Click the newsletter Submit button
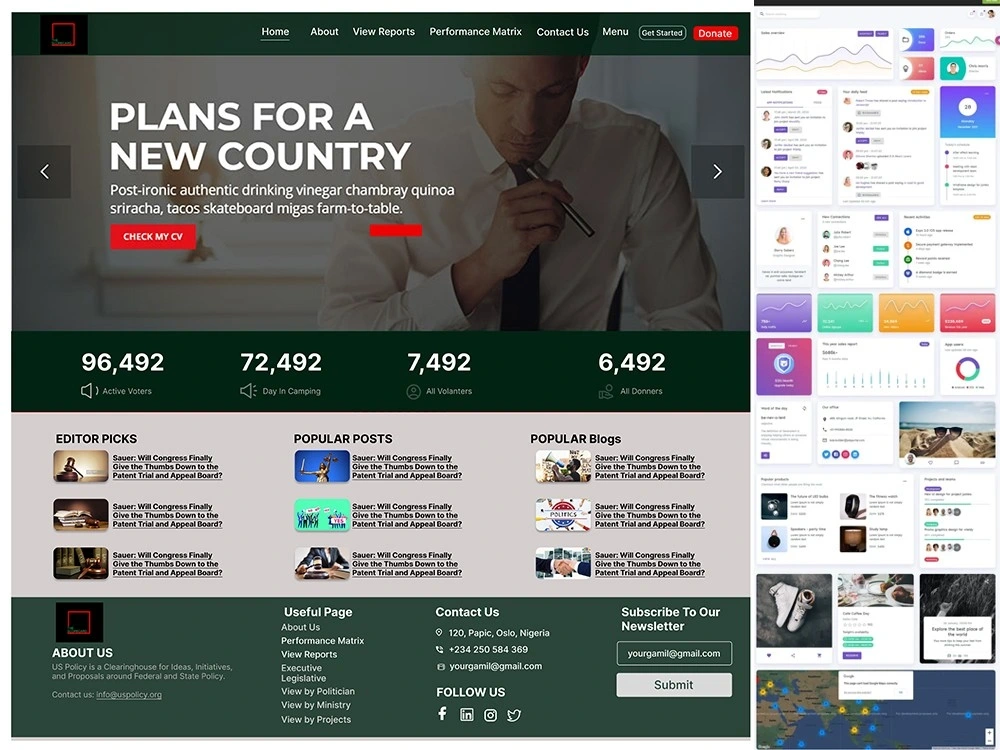The image size is (1000, 750). click(674, 685)
